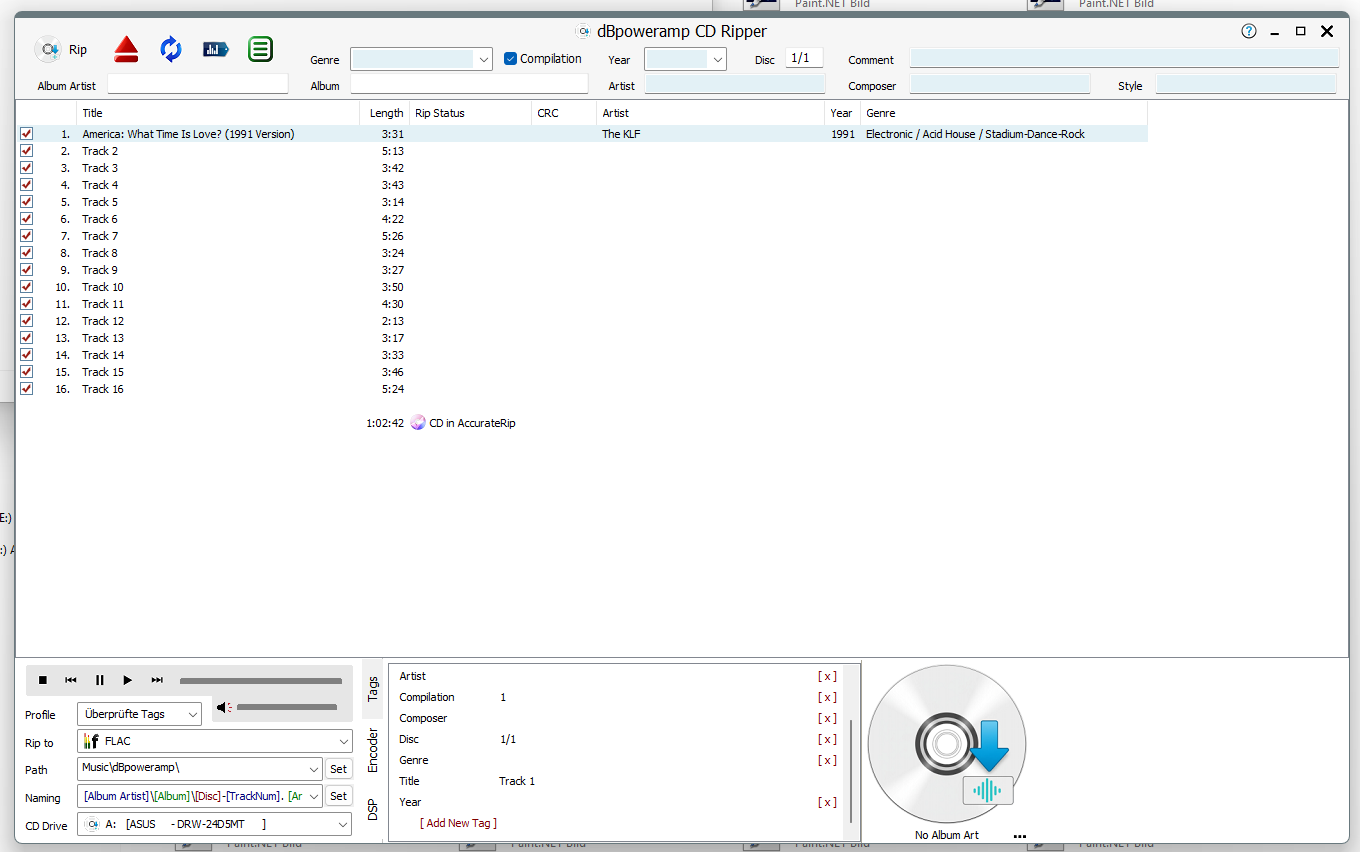
Task: Stop playback with the stop button
Action: pos(43,680)
